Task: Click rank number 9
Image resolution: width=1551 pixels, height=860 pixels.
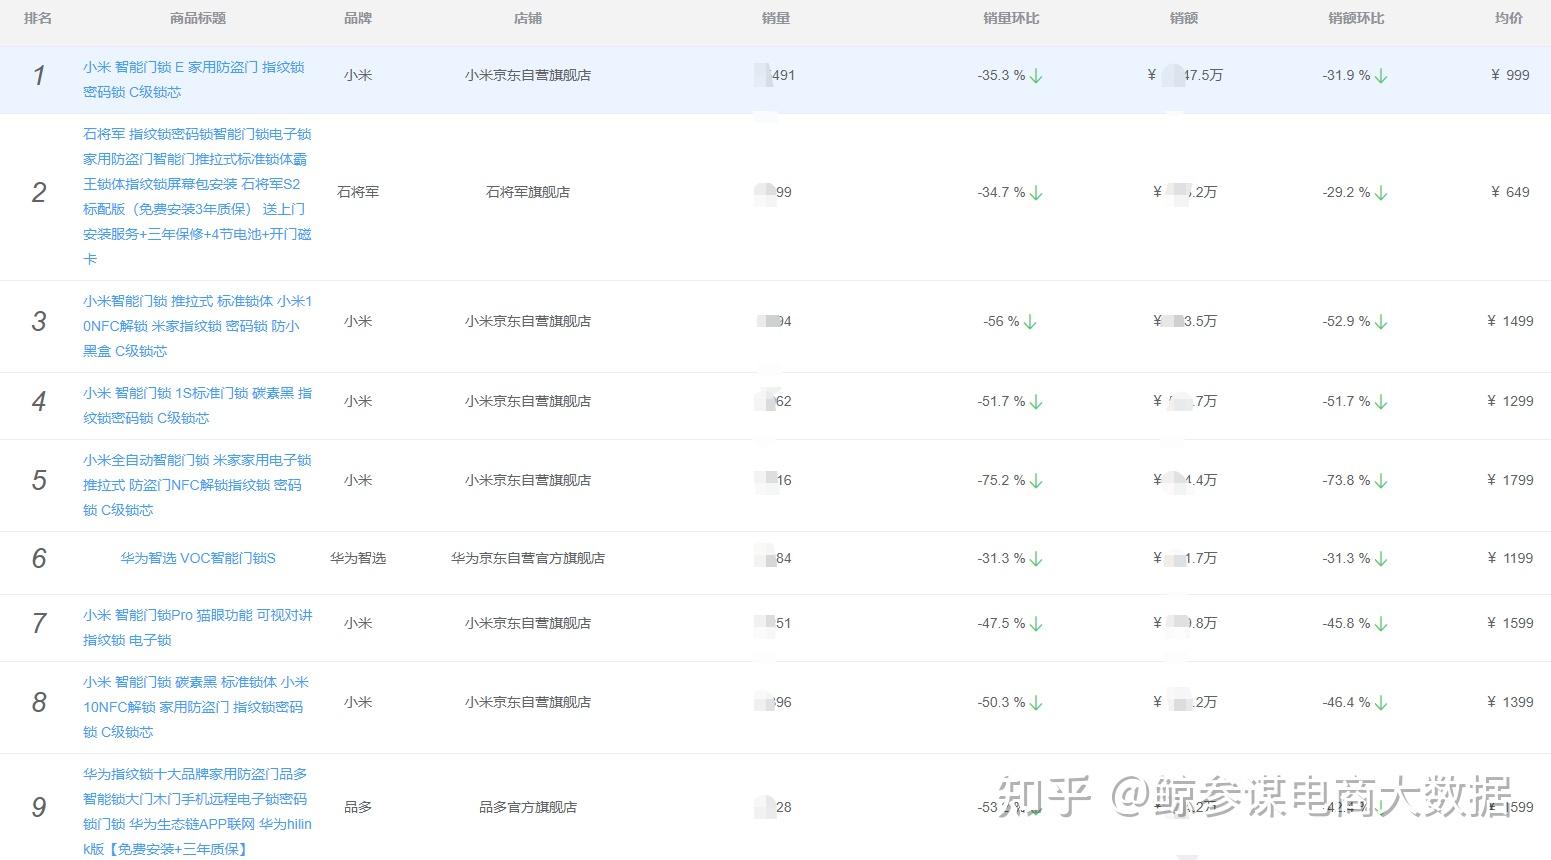Action: click(x=39, y=808)
